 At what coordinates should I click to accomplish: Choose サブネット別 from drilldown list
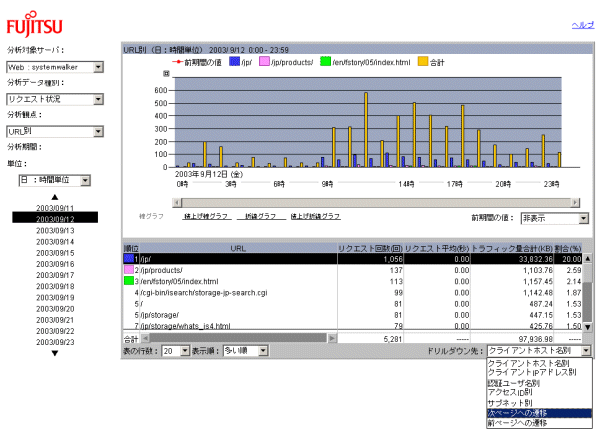539,403
